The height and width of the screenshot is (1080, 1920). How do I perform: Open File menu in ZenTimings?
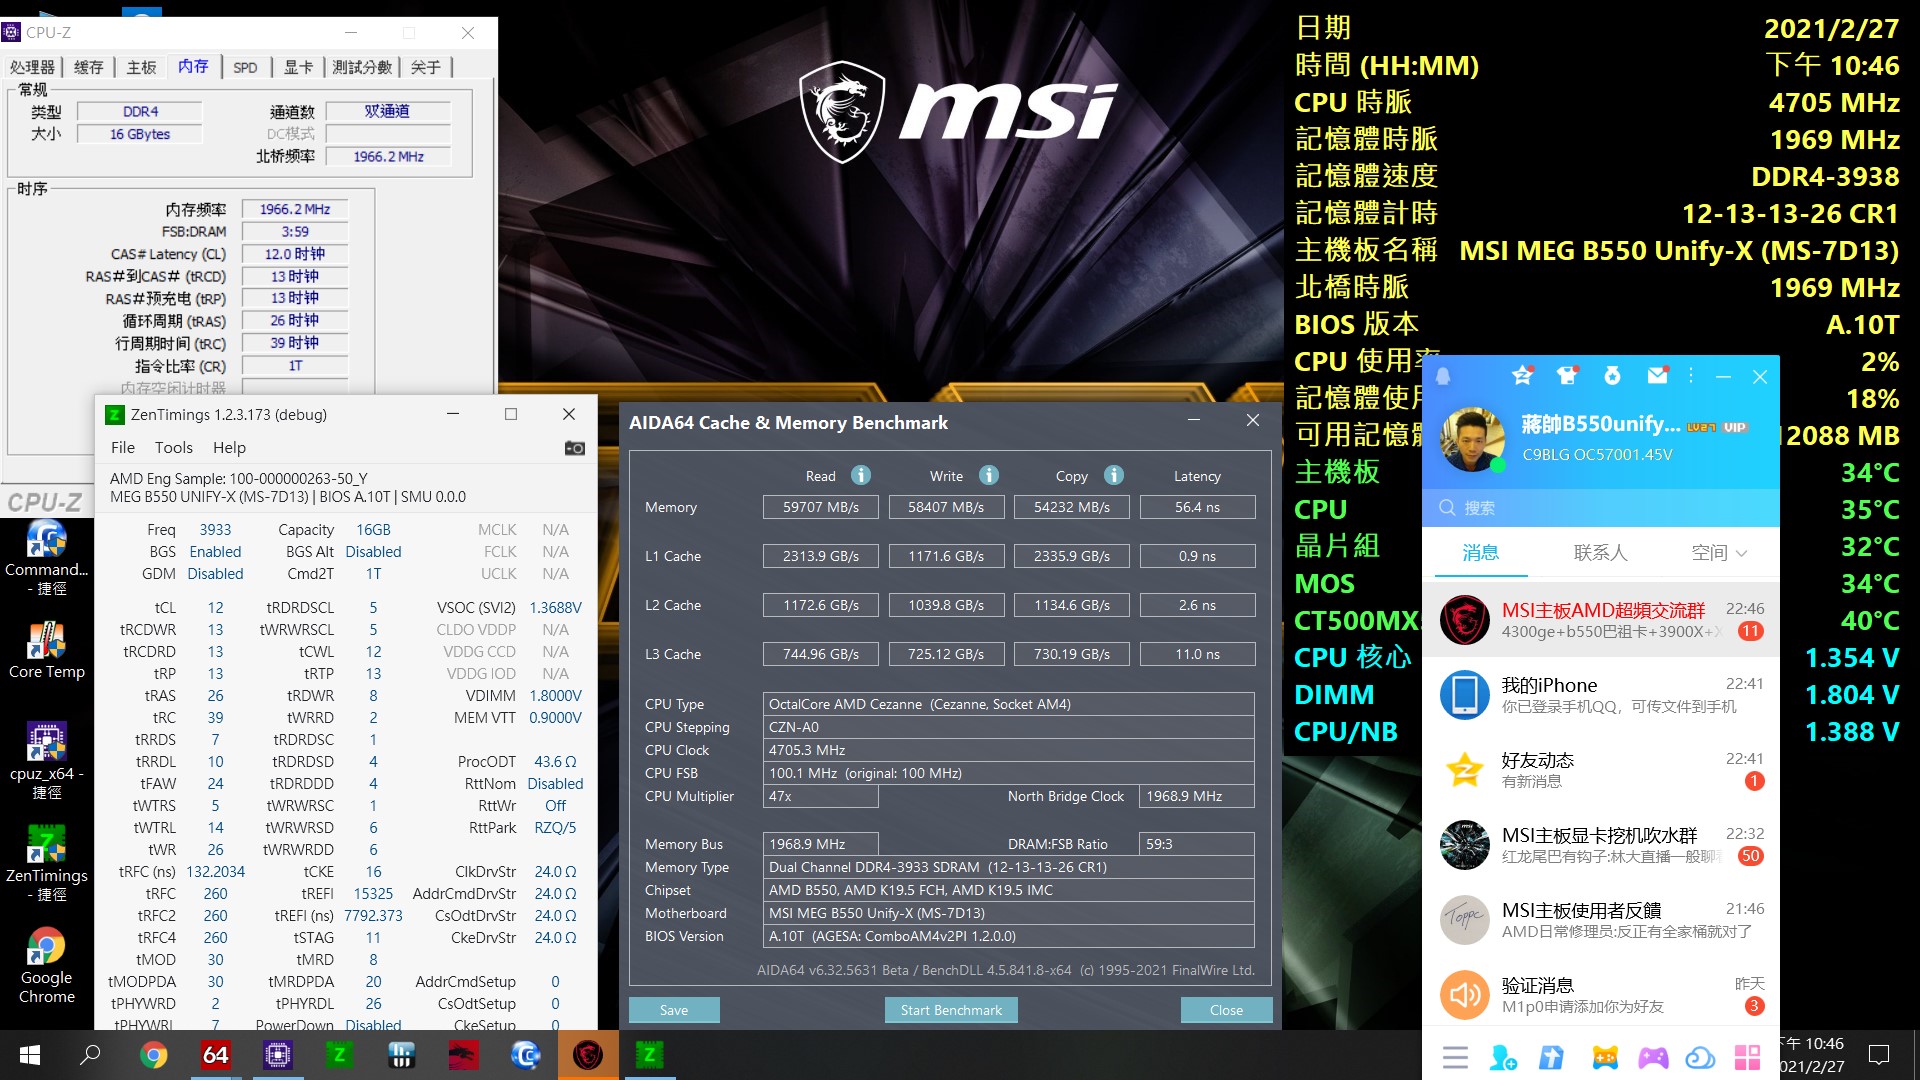coord(123,448)
